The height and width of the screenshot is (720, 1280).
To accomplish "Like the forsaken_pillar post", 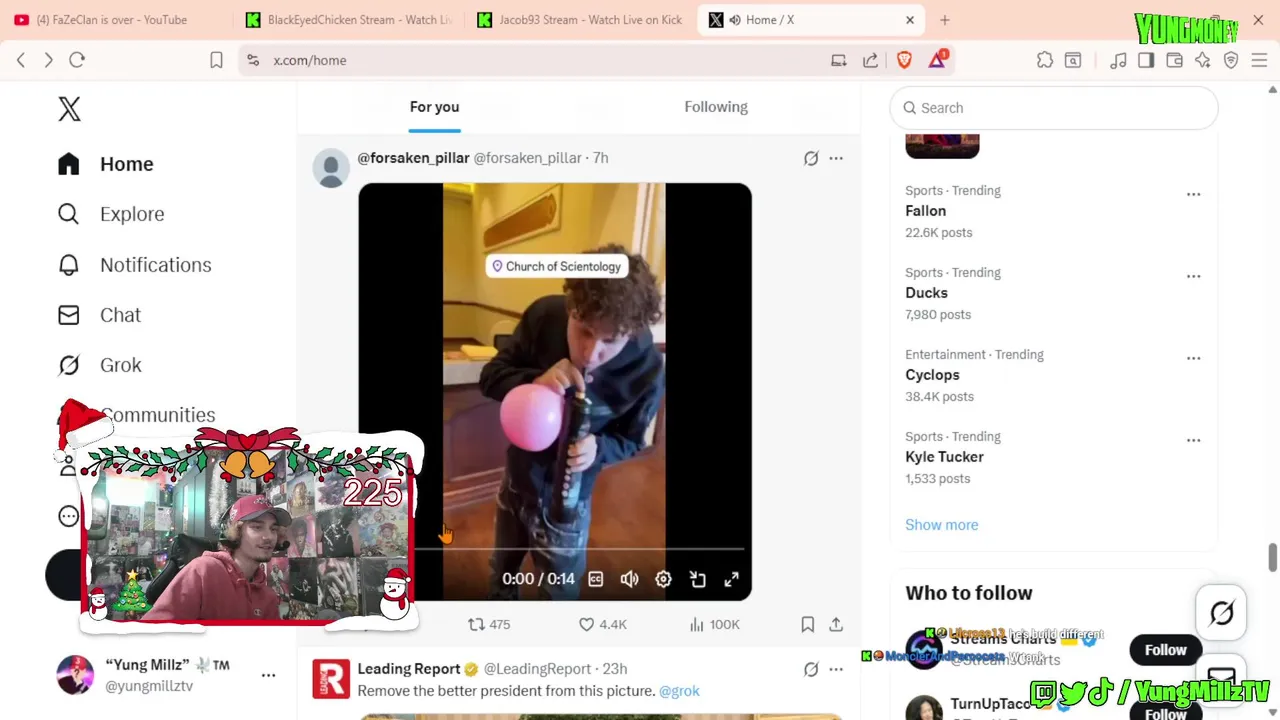I will tap(603, 624).
